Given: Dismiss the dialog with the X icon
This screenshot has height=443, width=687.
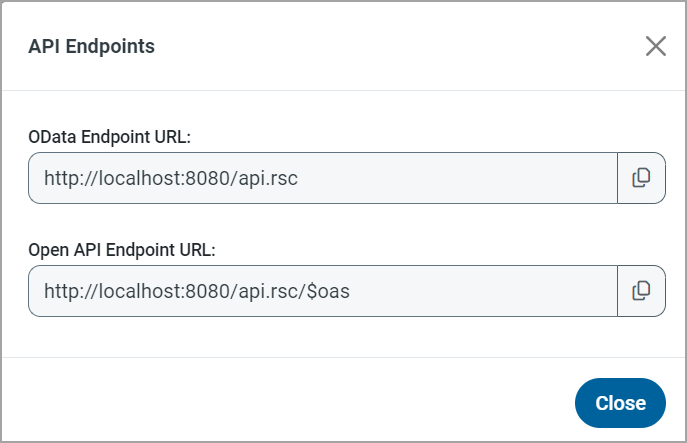Looking at the screenshot, I should point(655,46).
